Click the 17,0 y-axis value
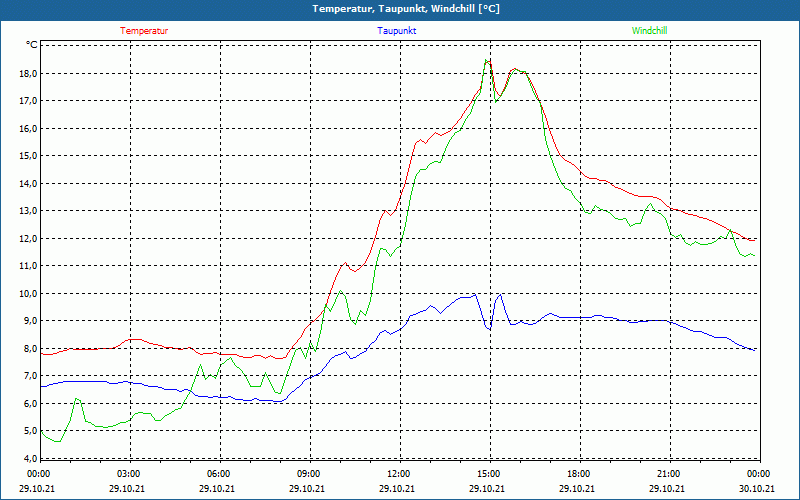The width and height of the screenshot is (800, 500). pos(29,101)
